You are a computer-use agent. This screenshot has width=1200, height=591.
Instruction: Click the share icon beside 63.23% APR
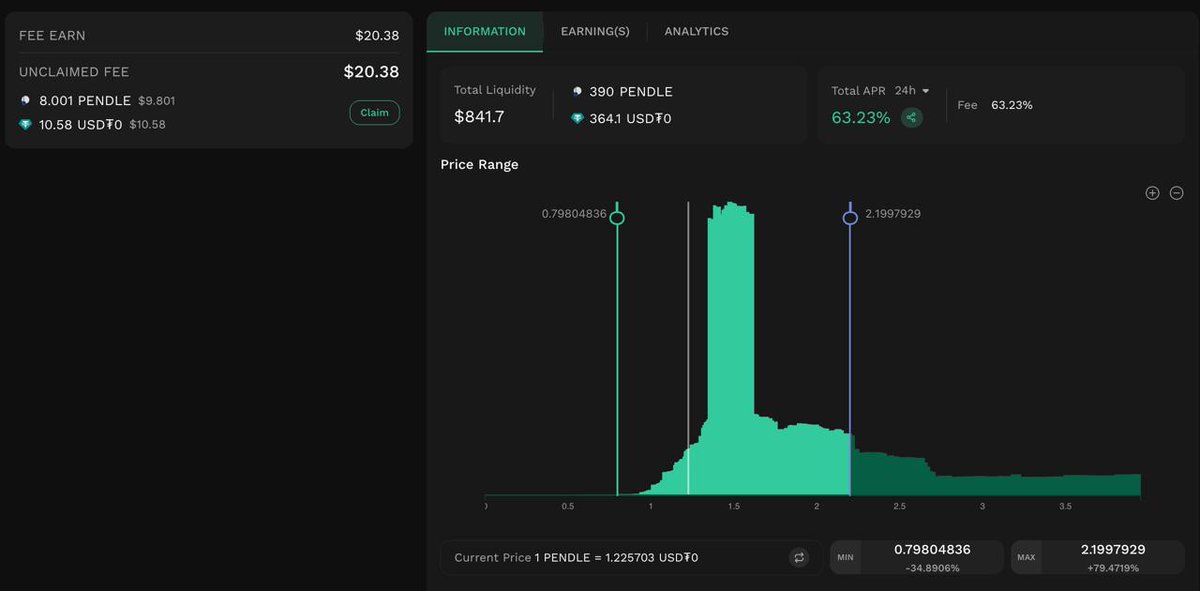pos(911,117)
